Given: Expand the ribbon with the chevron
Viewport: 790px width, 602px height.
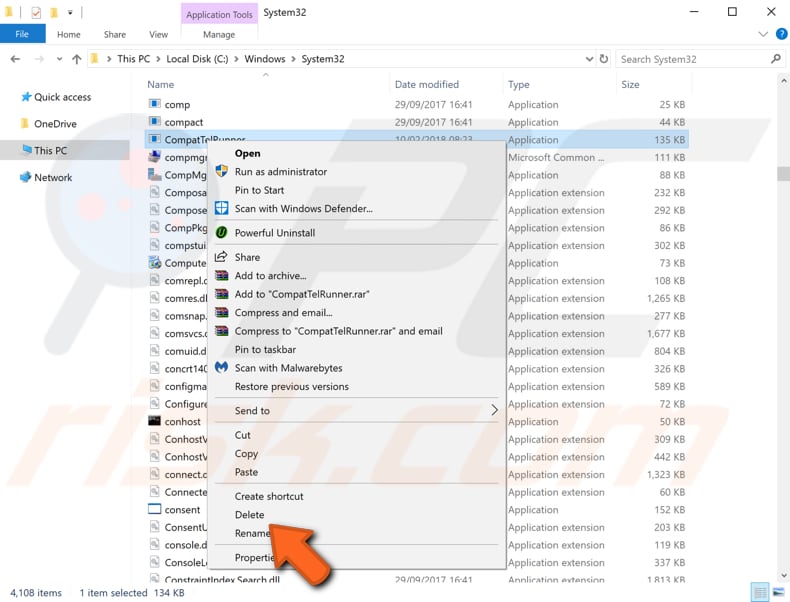Looking at the screenshot, I should (763, 34).
